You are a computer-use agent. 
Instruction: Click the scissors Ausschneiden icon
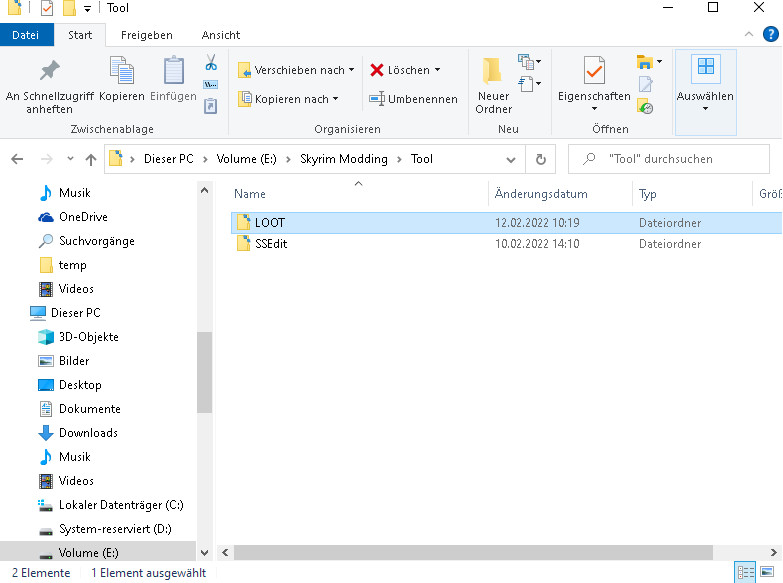click(211, 63)
